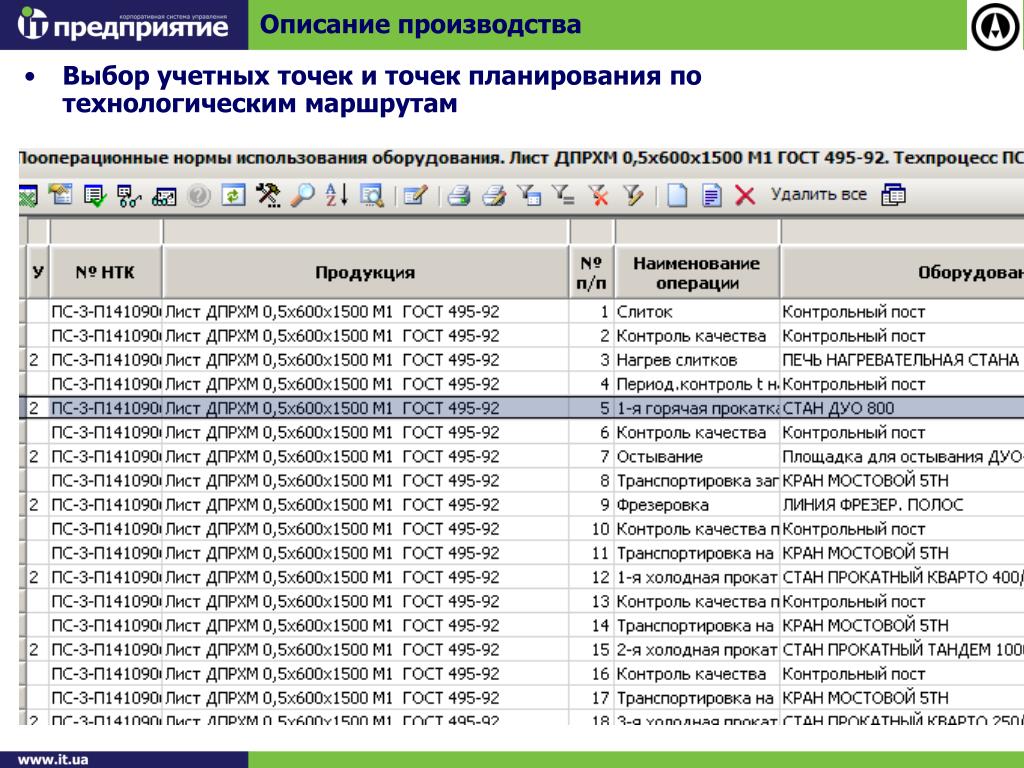
Task: Sort records with the A-Z sort icon
Action: tap(336, 196)
